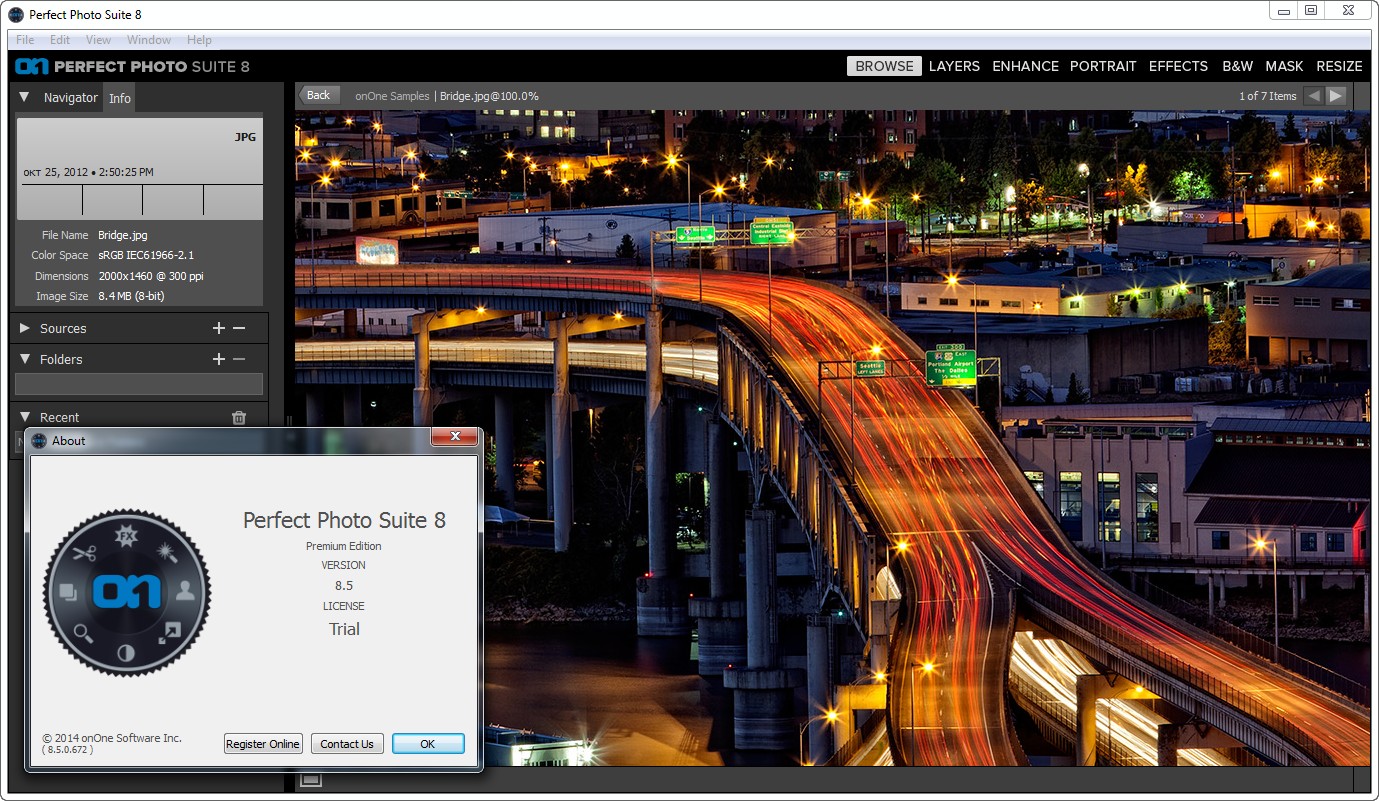Screen dimensions: 1379x801
Task: Click the 'Premium Edition' text
Action: point(344,546)
